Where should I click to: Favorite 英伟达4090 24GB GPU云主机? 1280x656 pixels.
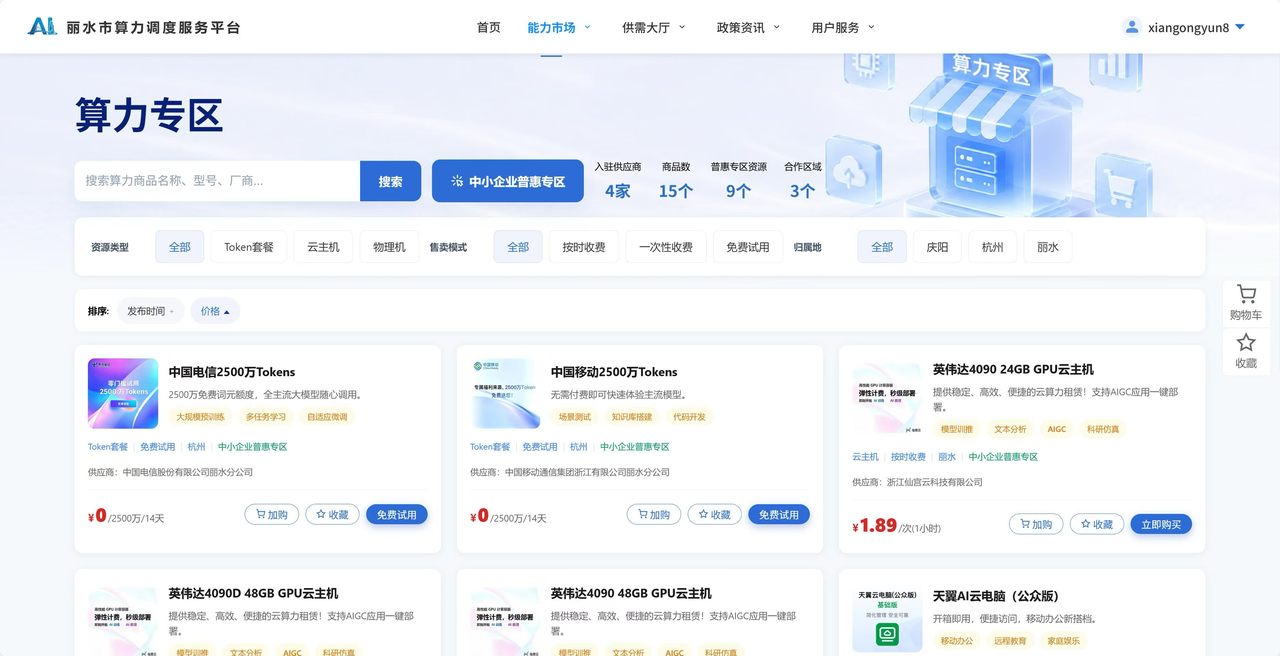[1096, 524]
